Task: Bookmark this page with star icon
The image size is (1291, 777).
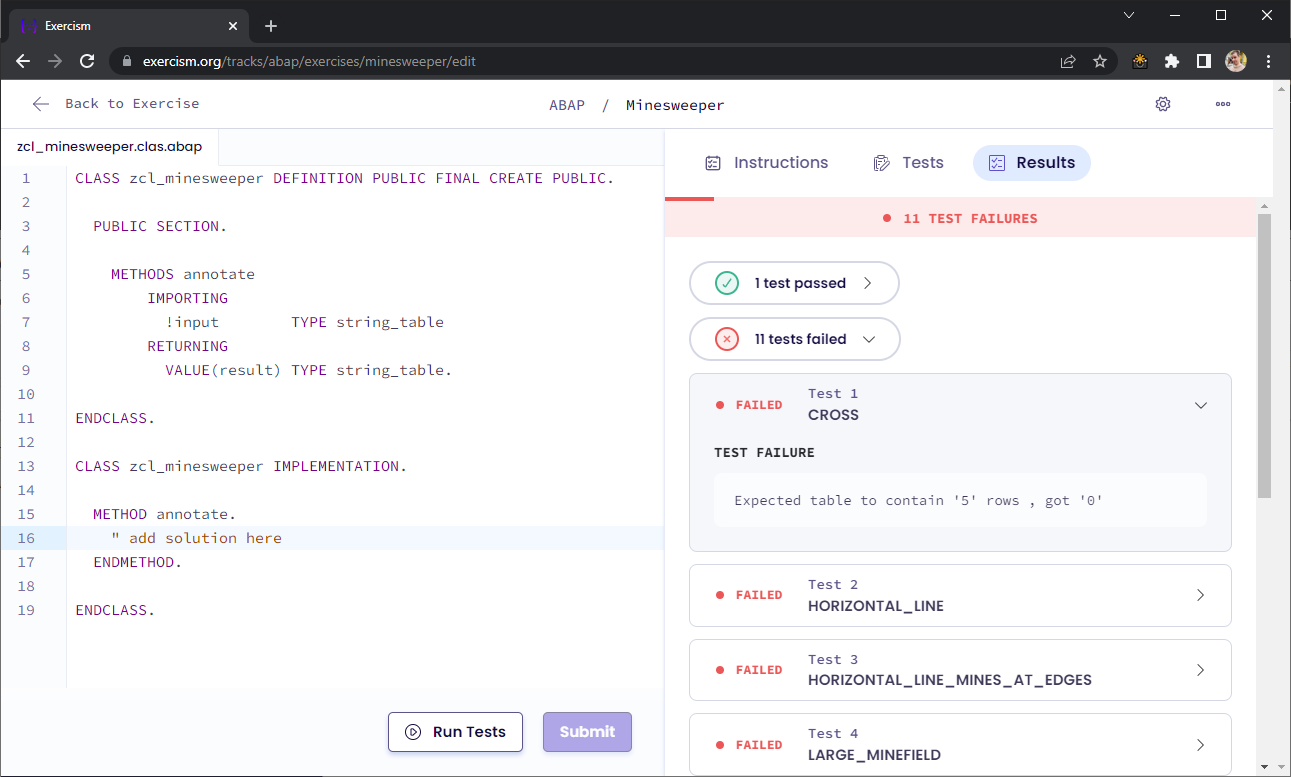Action: point(1100,61)
